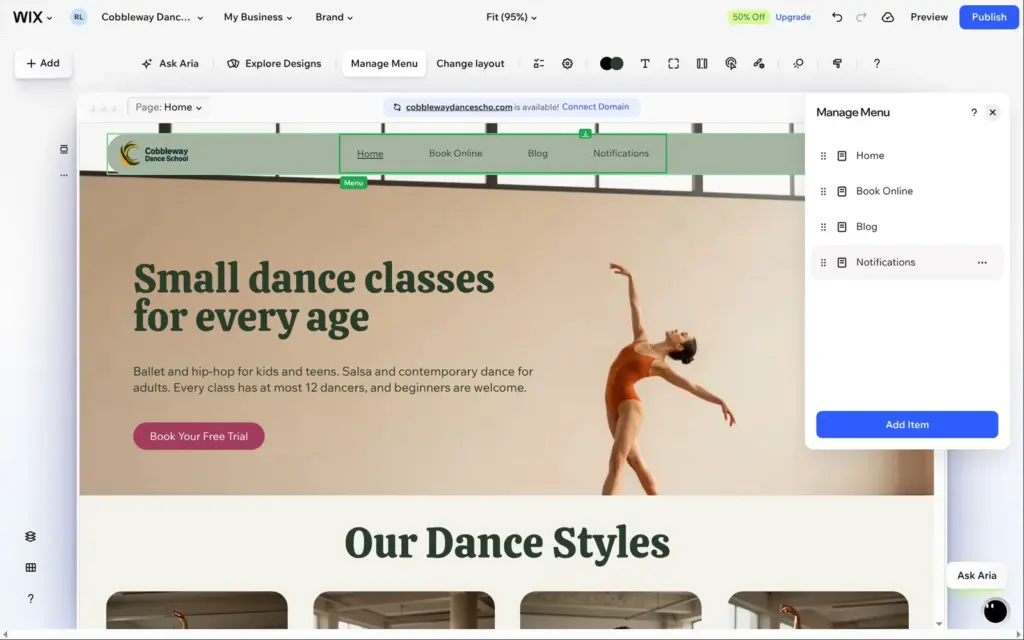Open the table grid icon on left sidebar
The width and height of the screenshot is (1024, 640).
pos(30,568)
